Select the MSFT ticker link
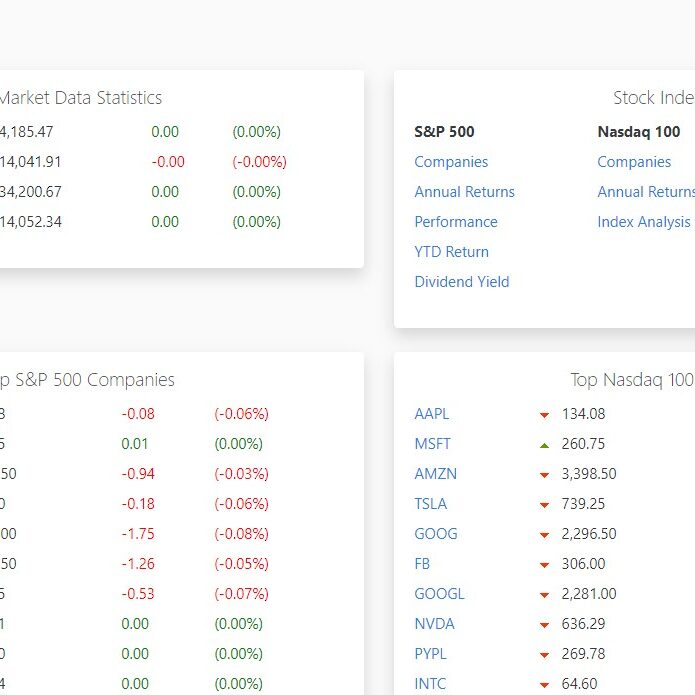Viewport: 695px width, 695px height. (x=432, y=444)
